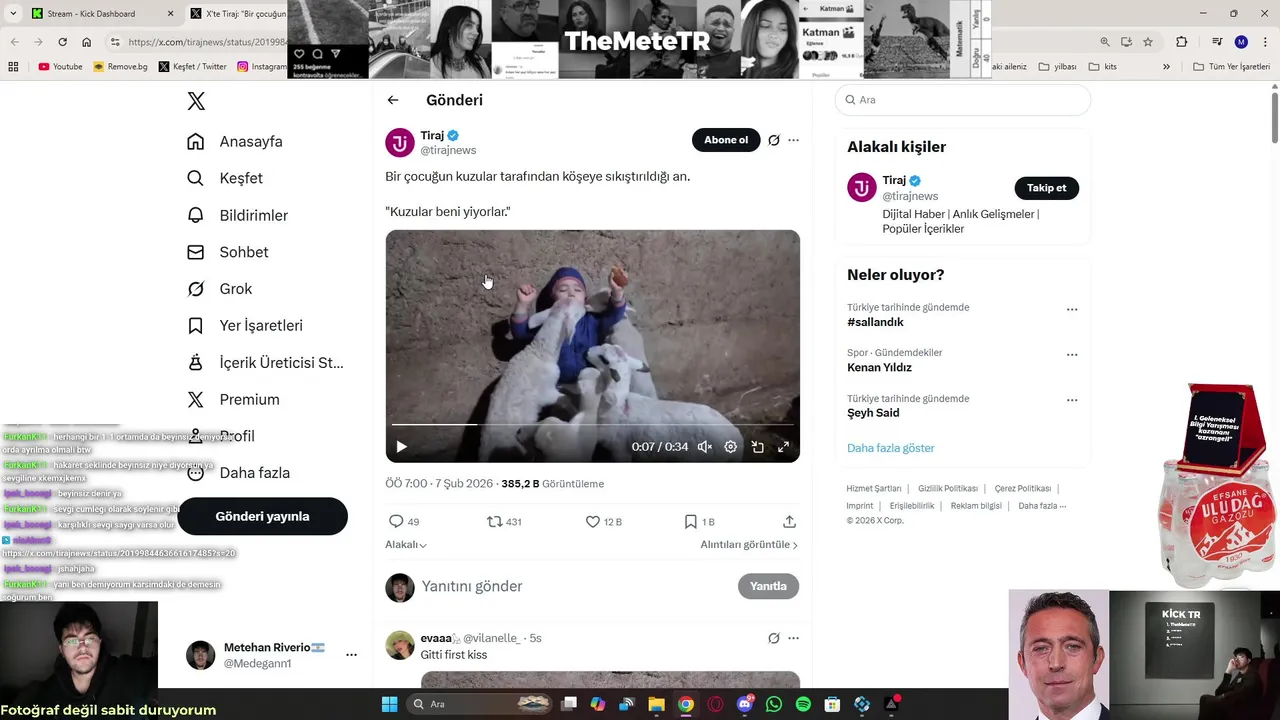
Task: Open Spotify from the taskbar
Action: [x=803, y=704]
